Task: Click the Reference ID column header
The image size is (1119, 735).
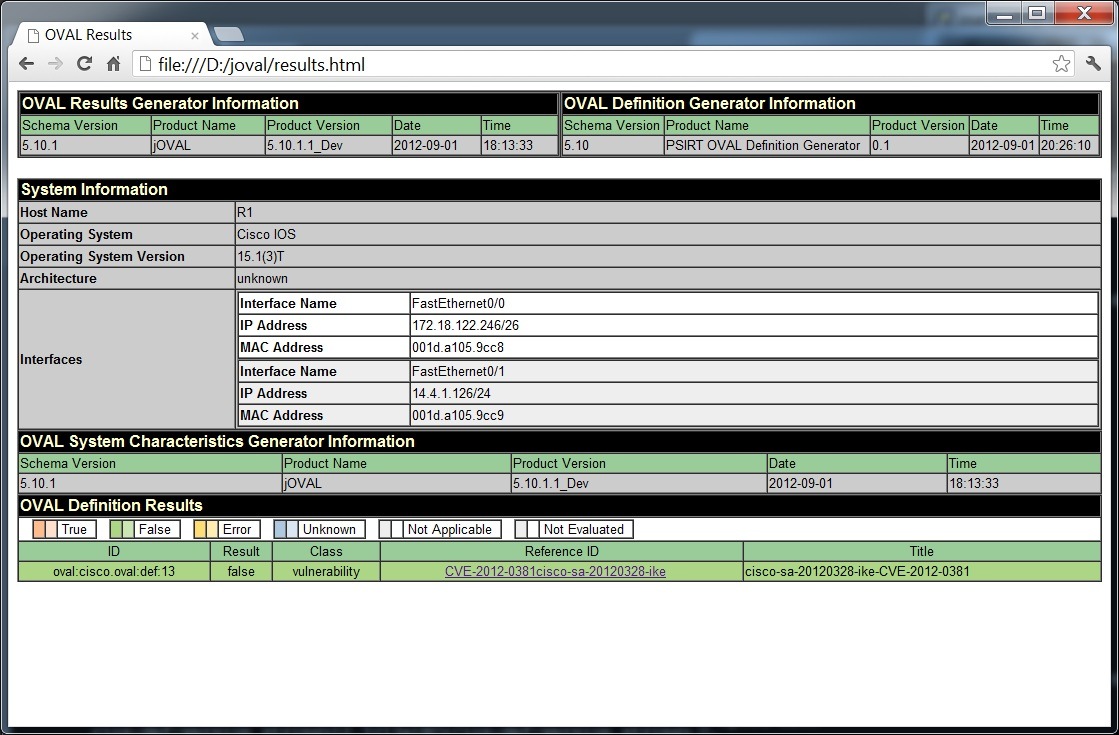Action: click(562, 552)
